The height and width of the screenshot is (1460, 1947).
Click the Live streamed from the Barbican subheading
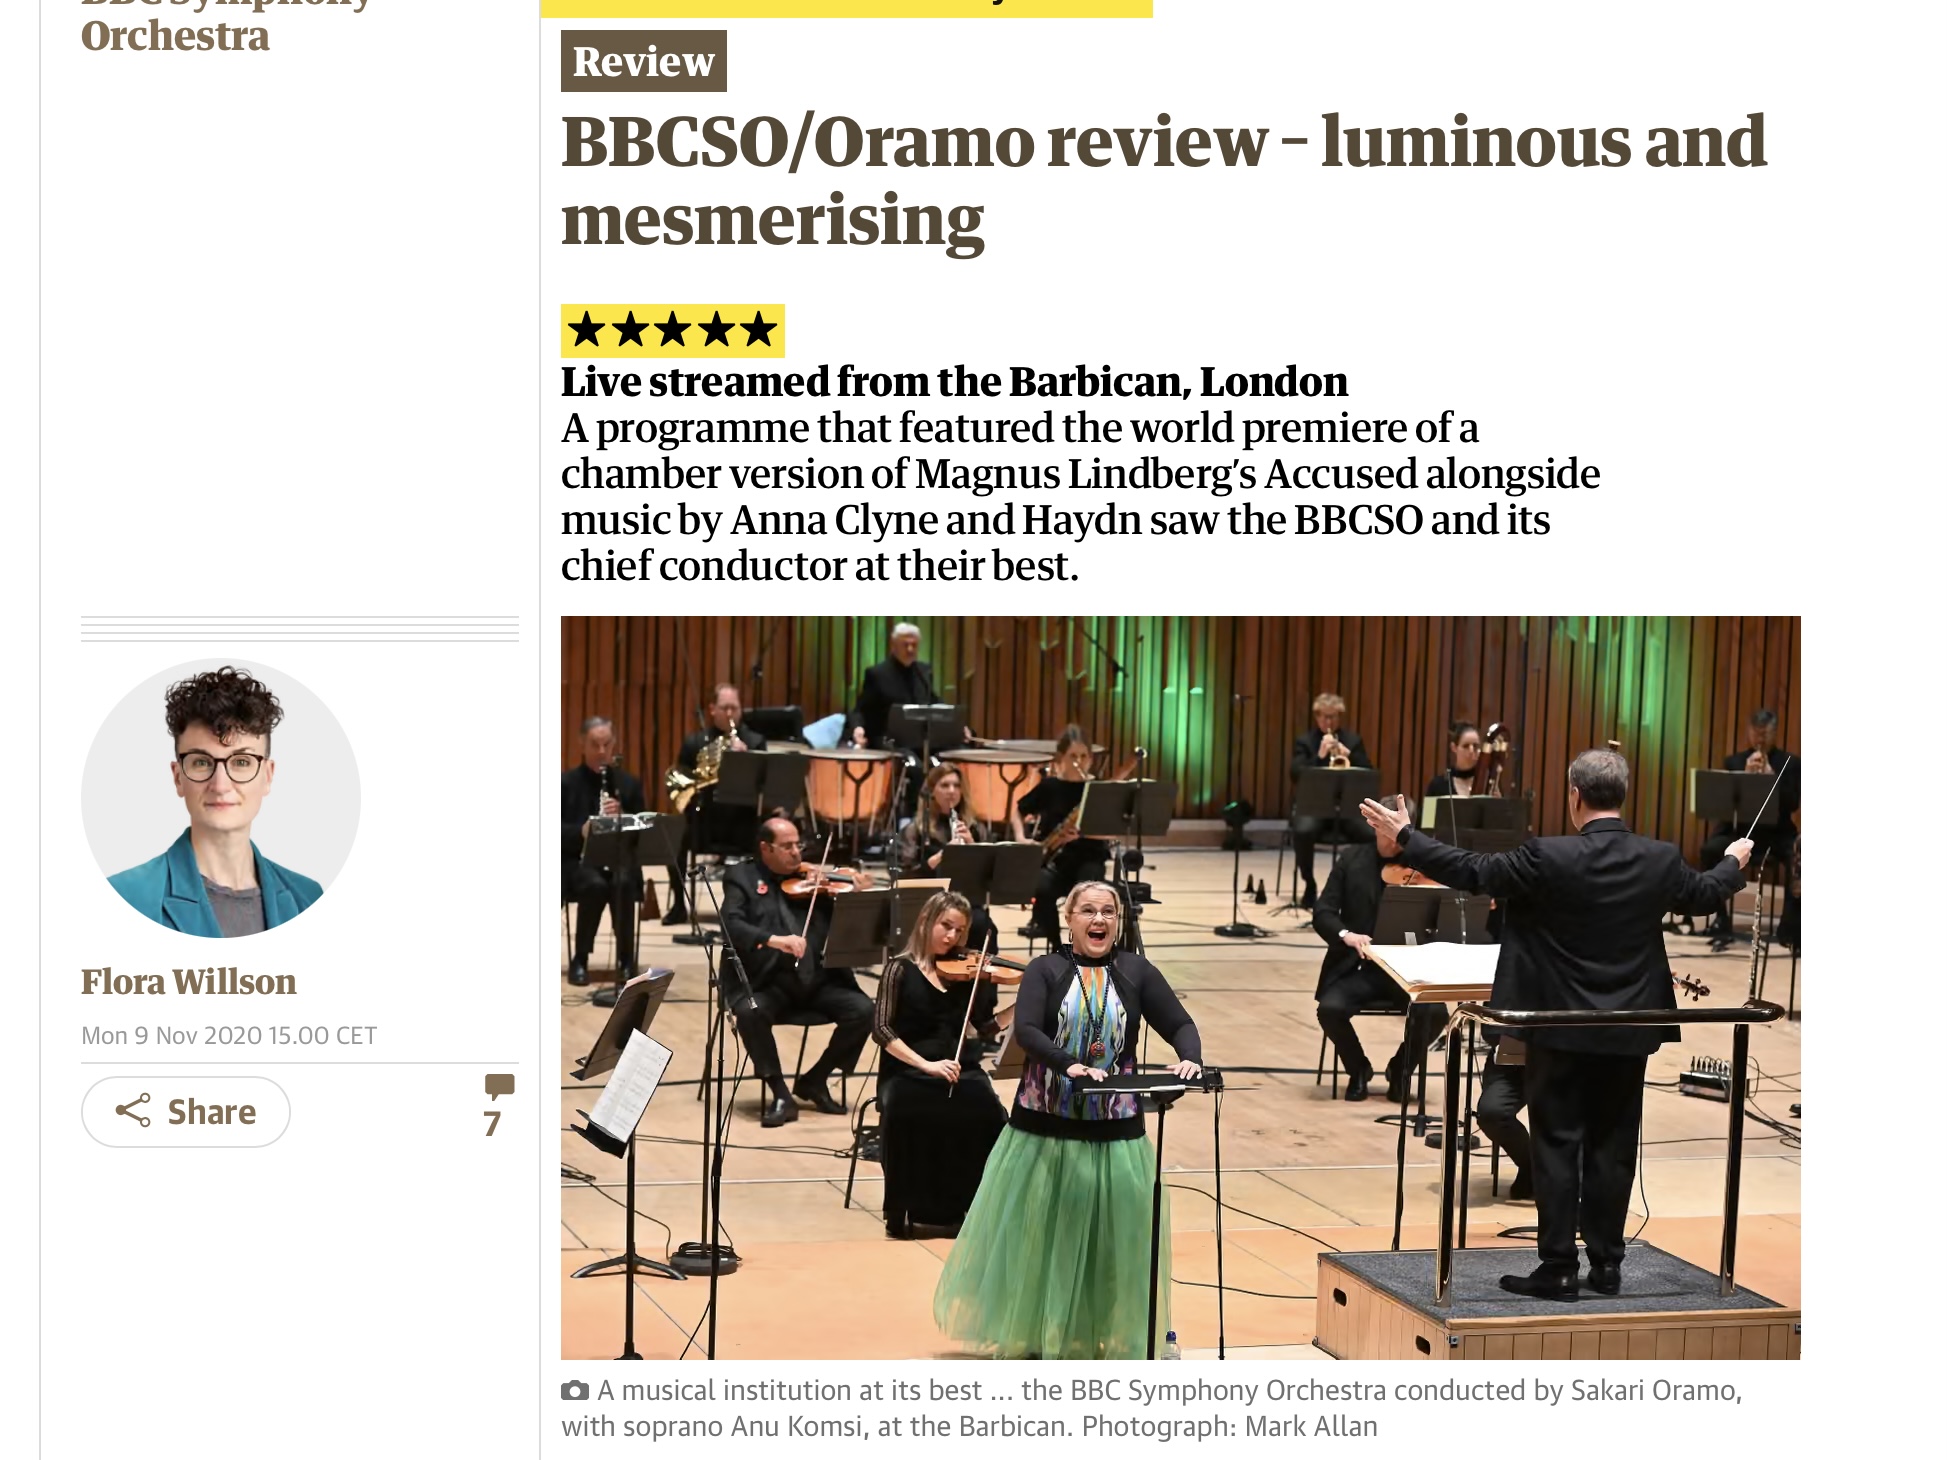[x=954, y=382]
